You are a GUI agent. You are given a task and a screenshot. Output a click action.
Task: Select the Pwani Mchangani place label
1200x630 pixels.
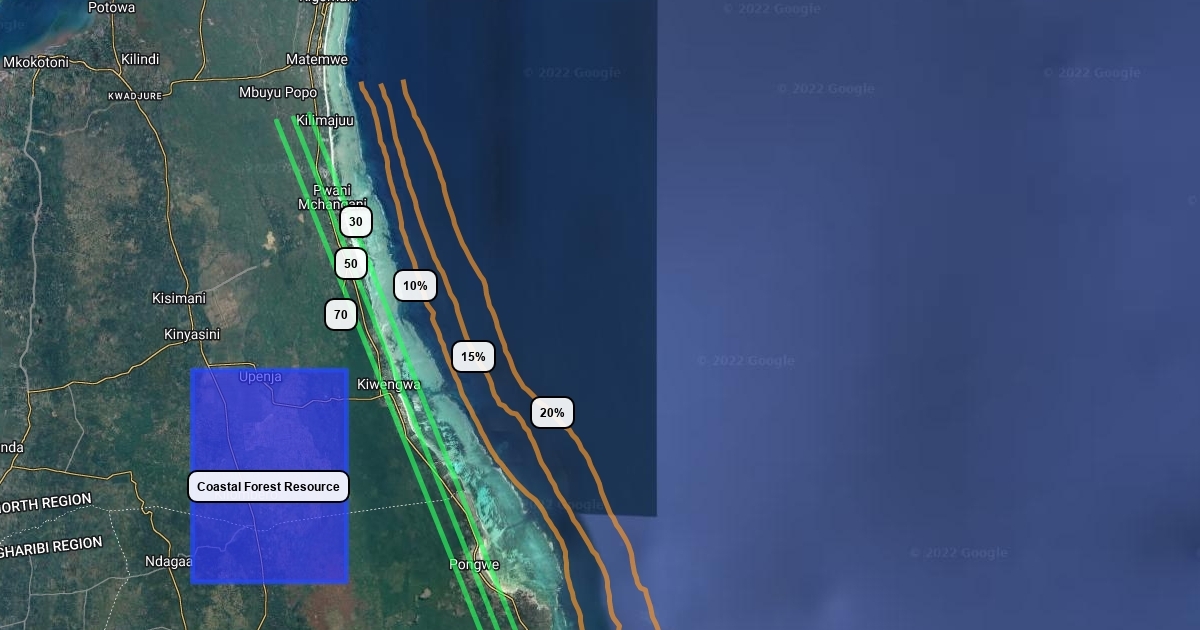(332, 197)
